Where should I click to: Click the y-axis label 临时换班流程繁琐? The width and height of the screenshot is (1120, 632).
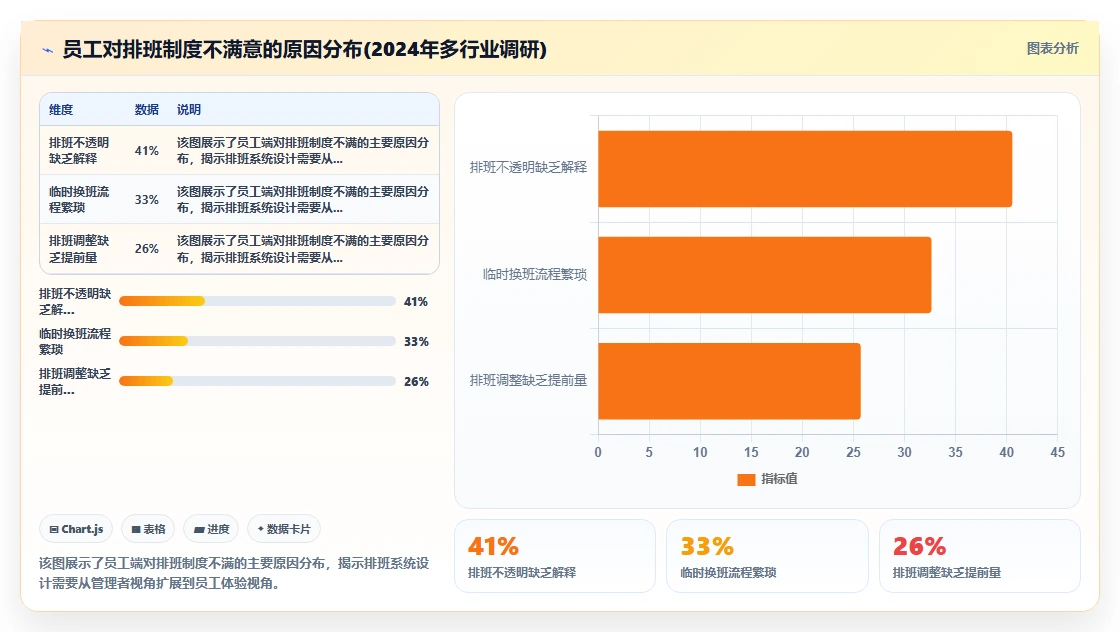534,274
